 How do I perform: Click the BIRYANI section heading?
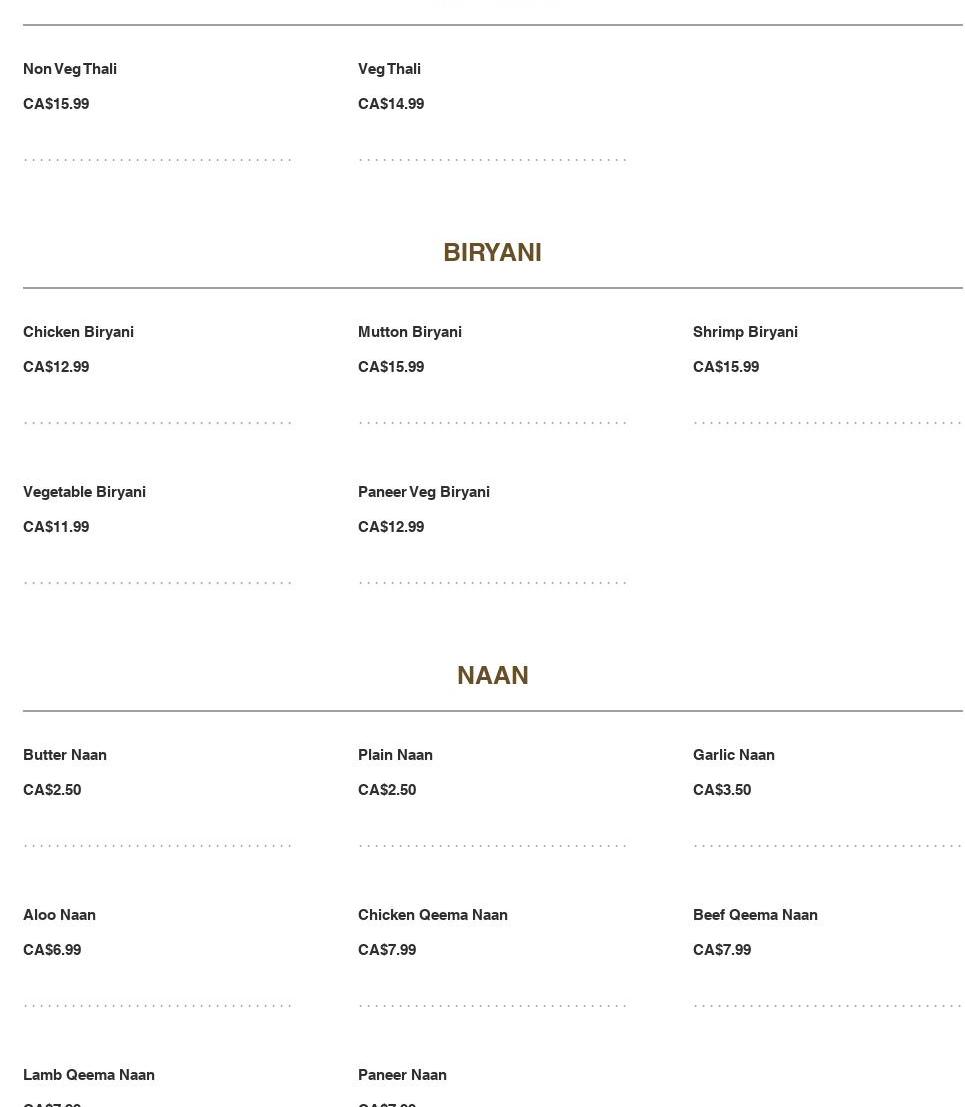492,253
